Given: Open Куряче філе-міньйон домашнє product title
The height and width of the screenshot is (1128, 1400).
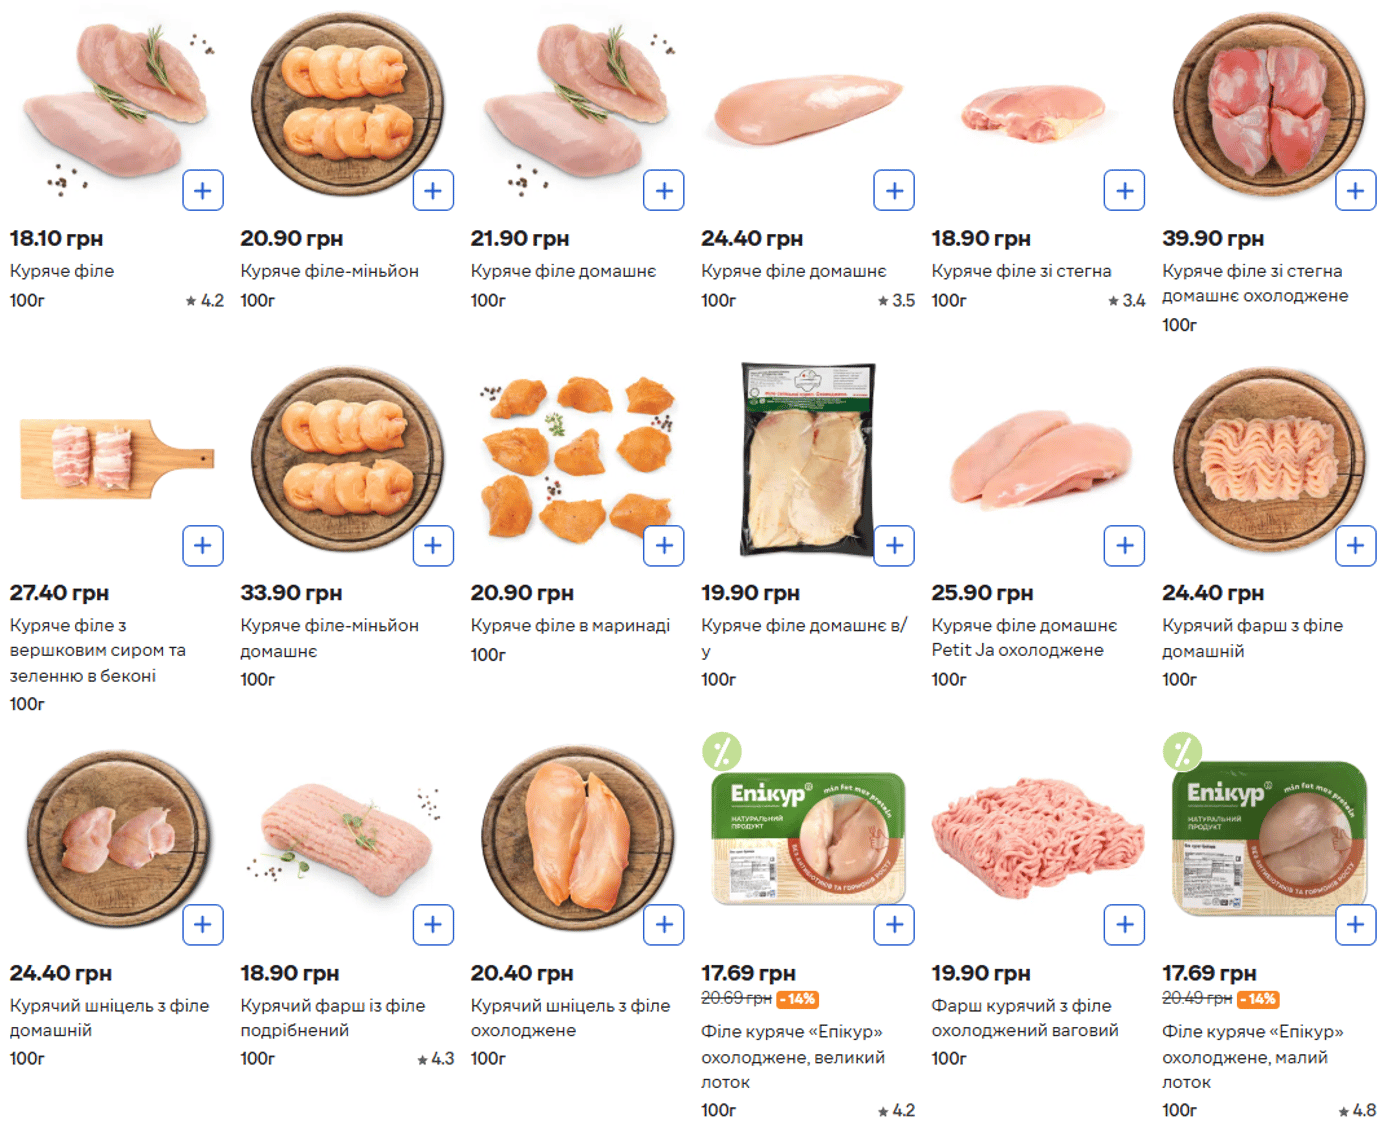Looking at the screenshot, I should point(329,637).
